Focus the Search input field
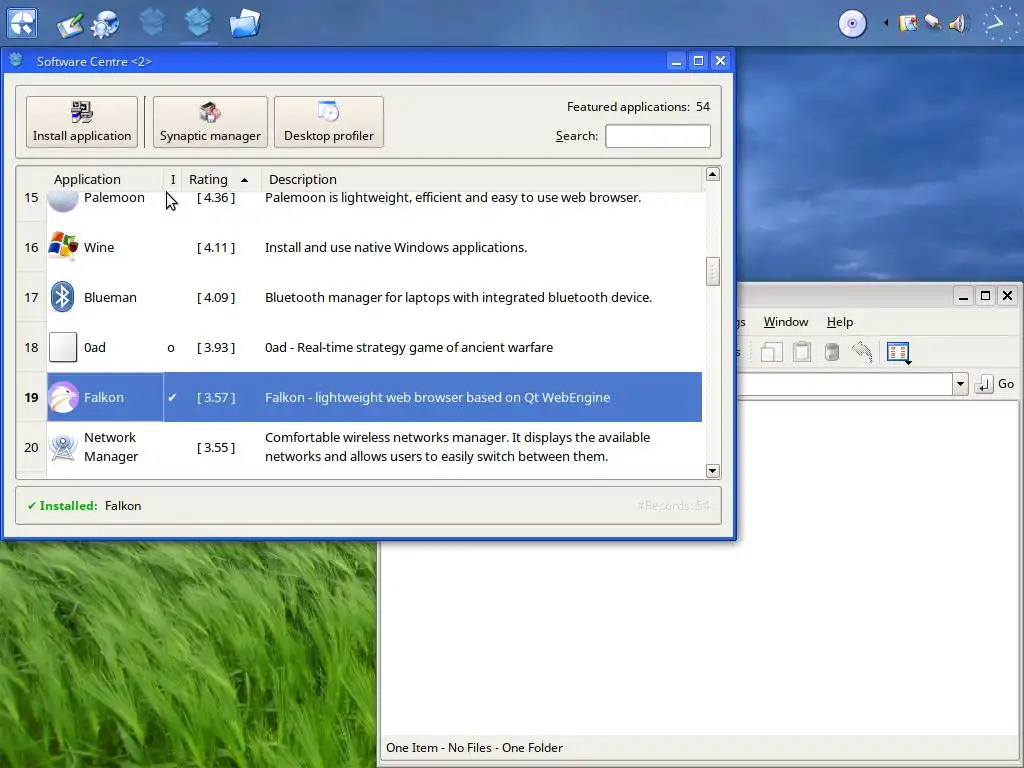The width and height of the screenshot is (1024, 768). (x=658, y=136)
